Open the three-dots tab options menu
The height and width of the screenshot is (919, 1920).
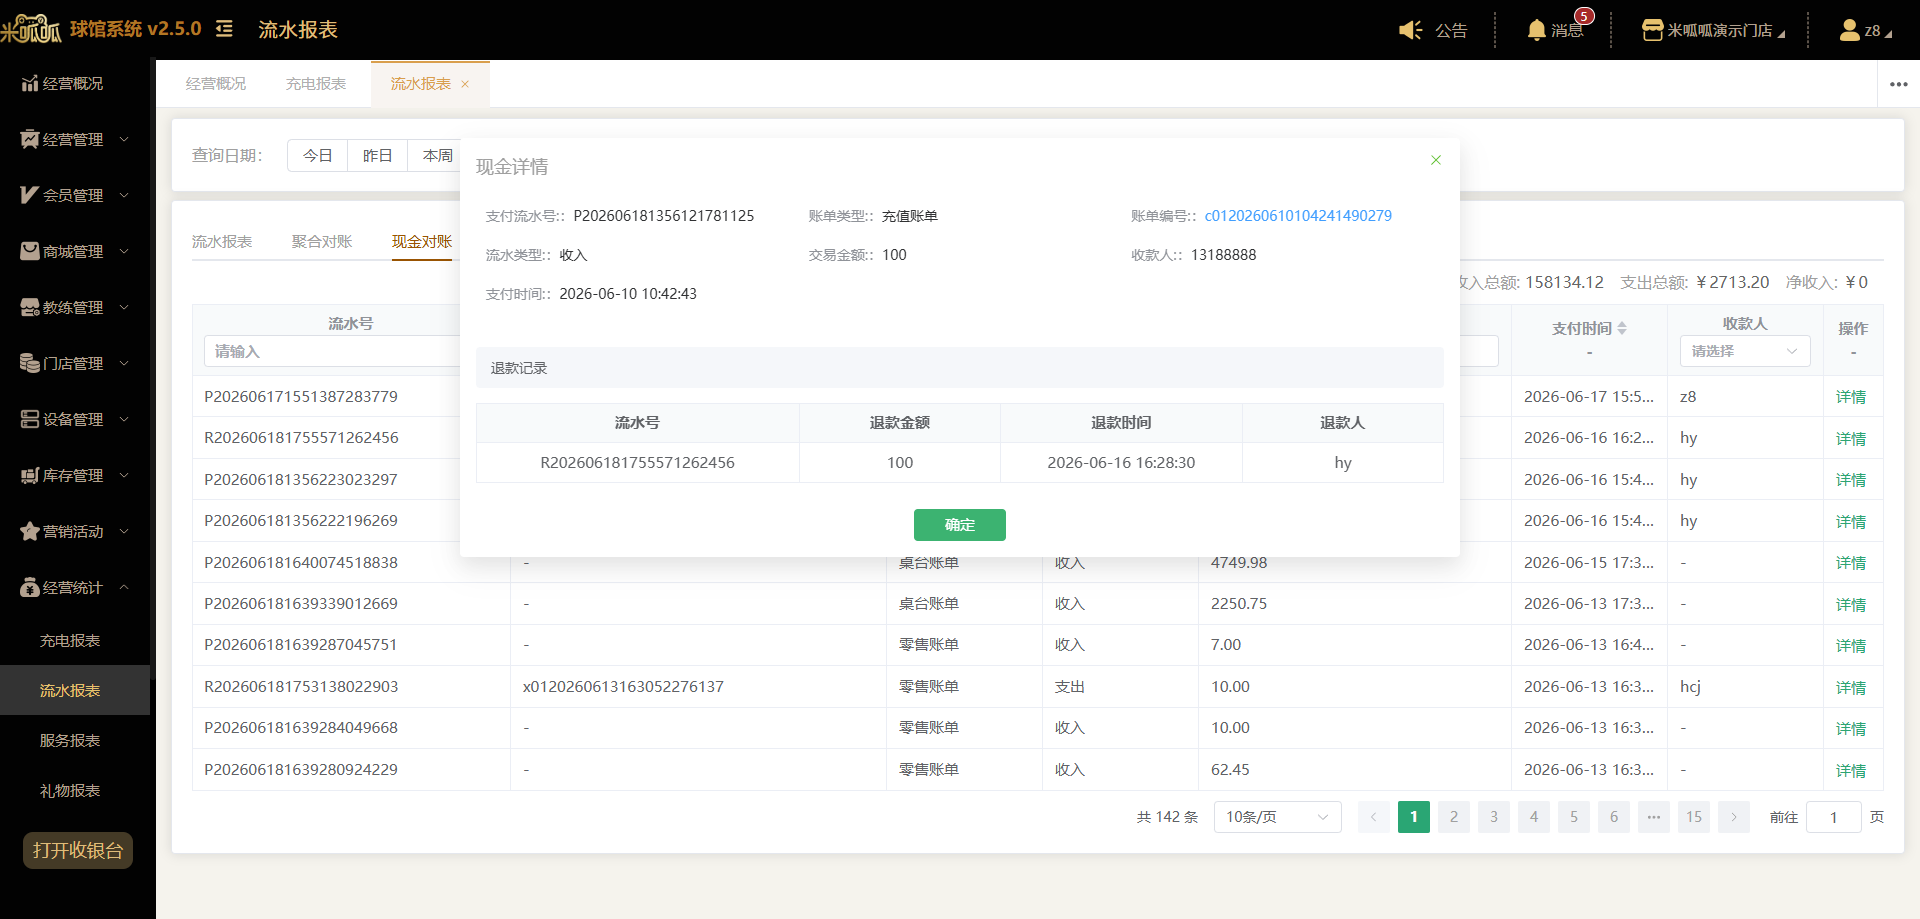pyautogui.click(x=1898, y=84)
